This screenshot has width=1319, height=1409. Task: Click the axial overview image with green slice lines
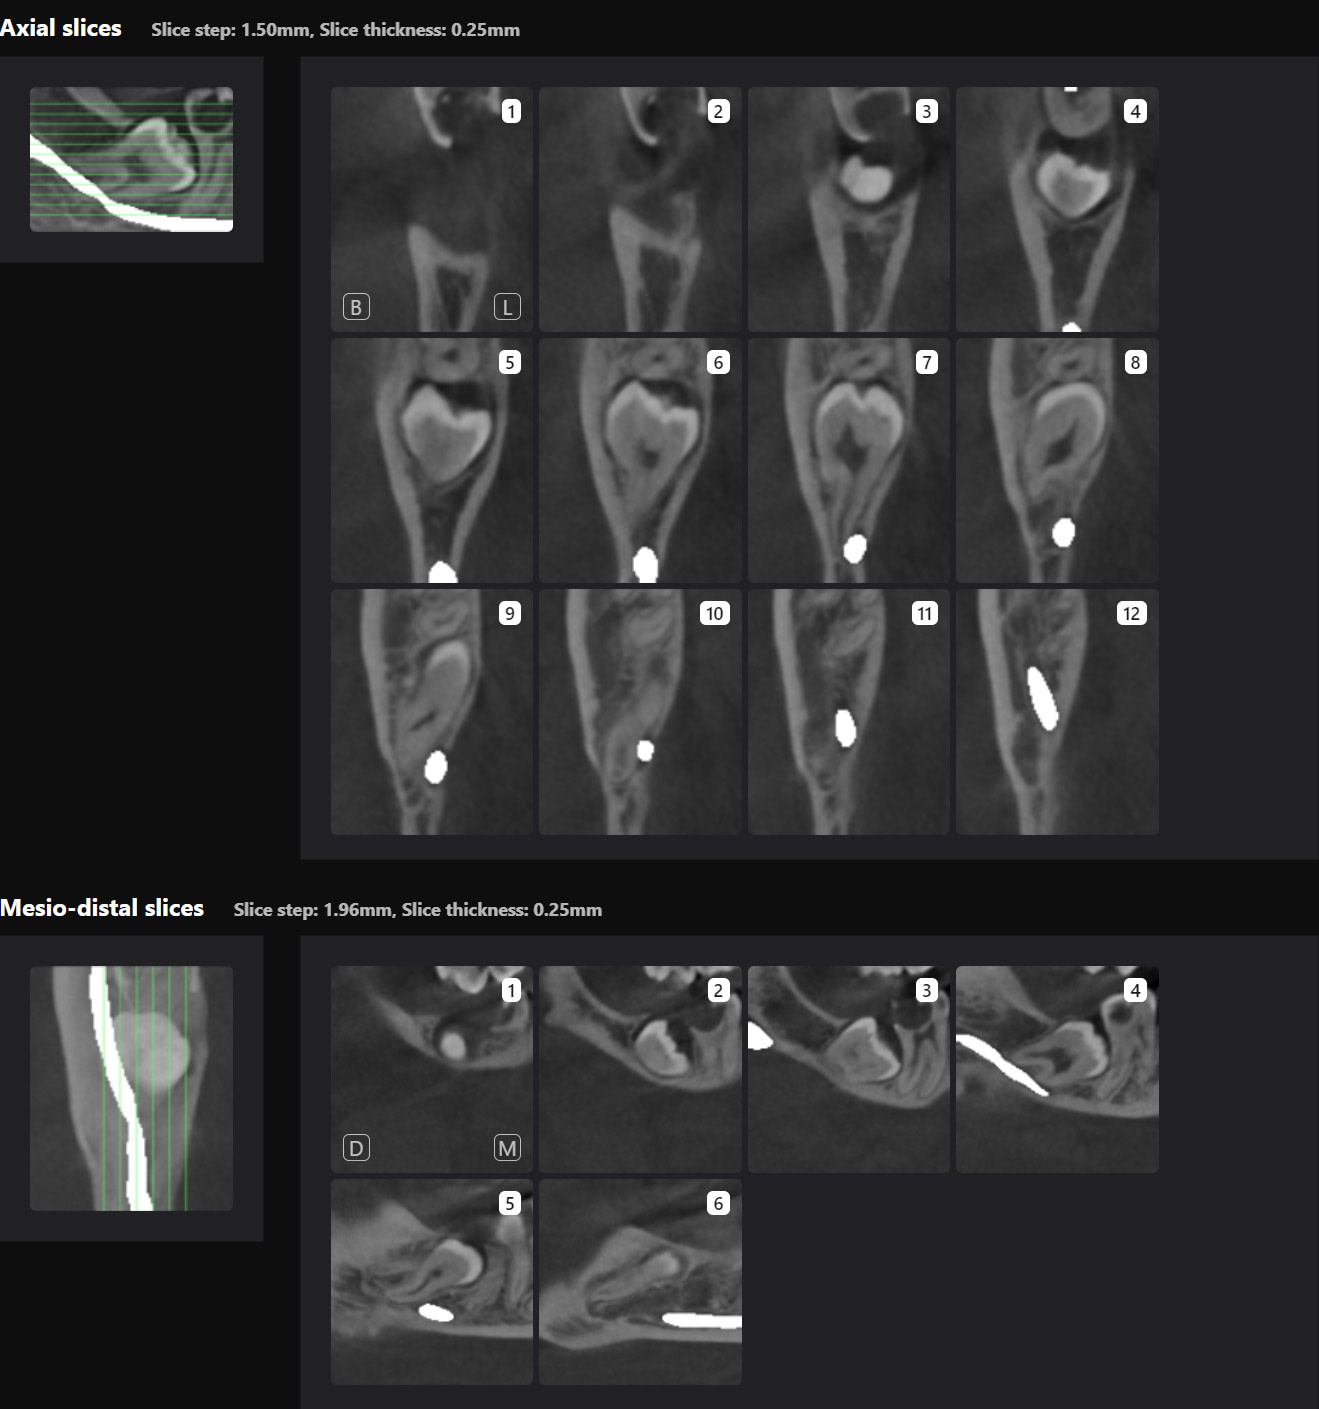[131, 157]
